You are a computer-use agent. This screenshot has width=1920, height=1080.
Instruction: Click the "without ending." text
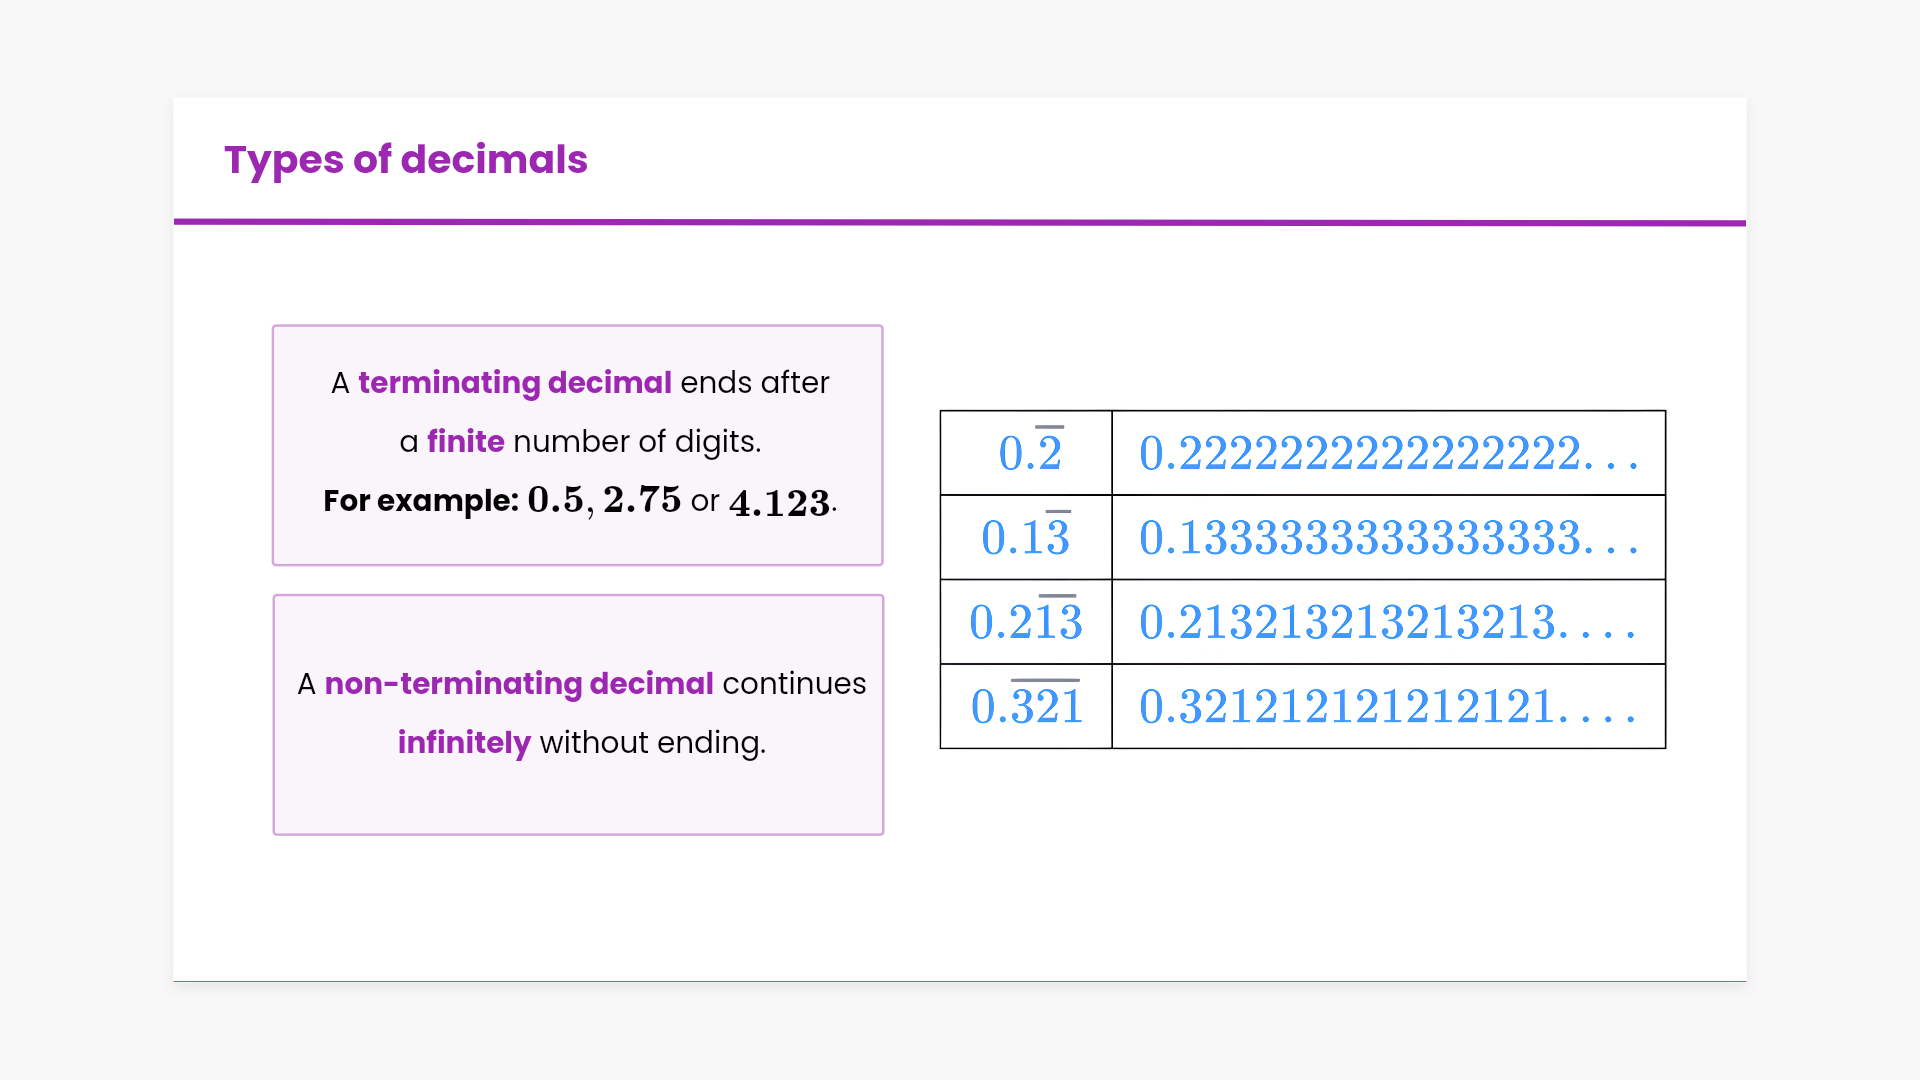[x=652, y=743]
